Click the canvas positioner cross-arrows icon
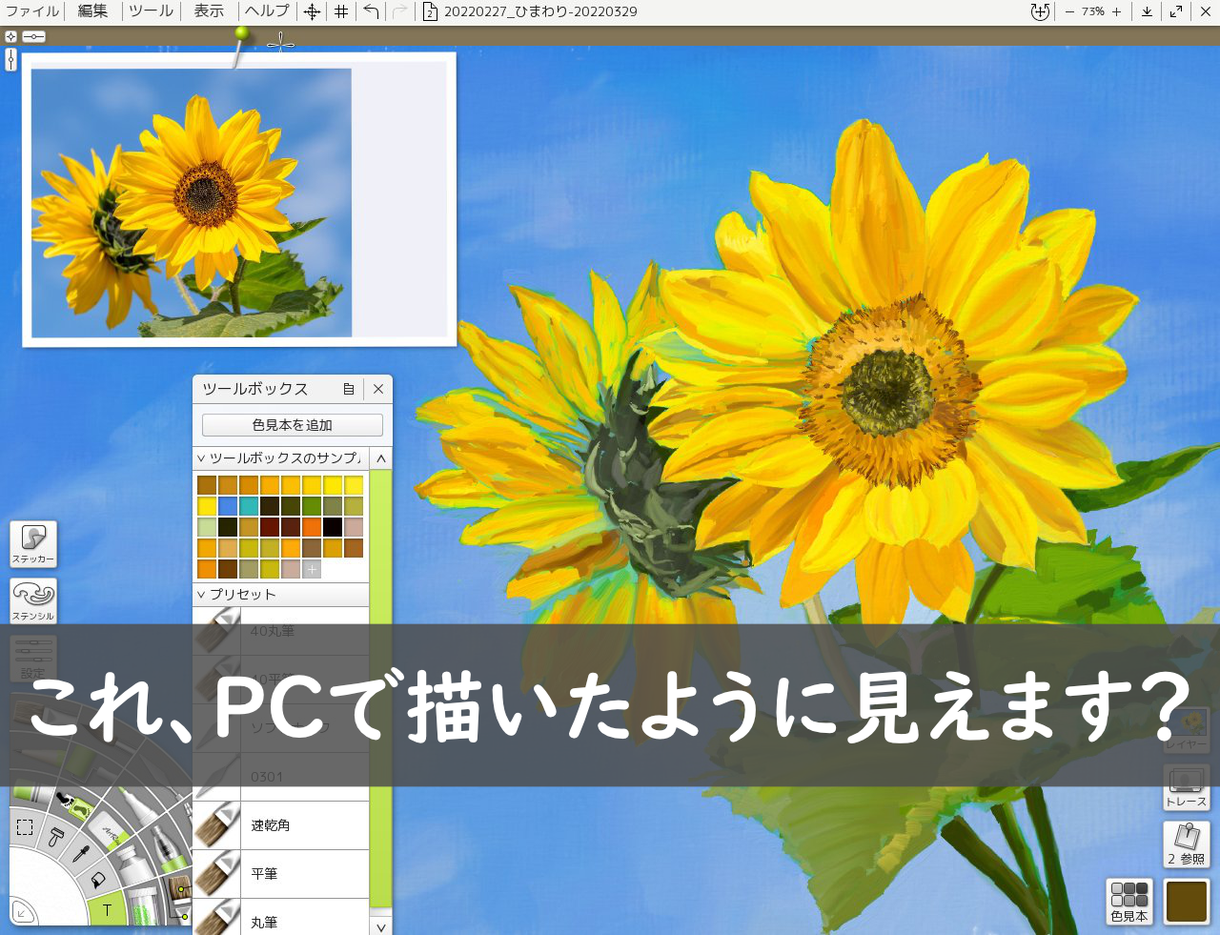The height and width of the screenshot is (935, 1220). coord(312,12)
